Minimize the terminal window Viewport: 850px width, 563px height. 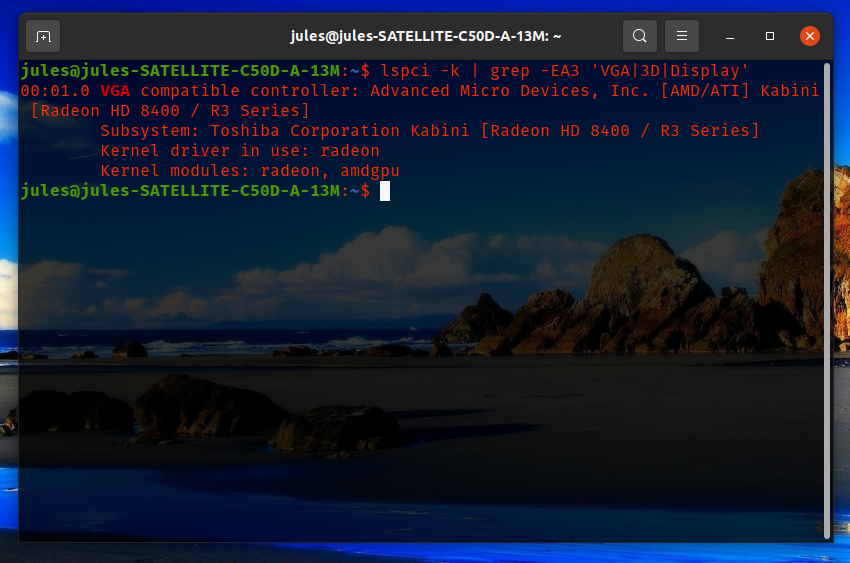point(730,36)
